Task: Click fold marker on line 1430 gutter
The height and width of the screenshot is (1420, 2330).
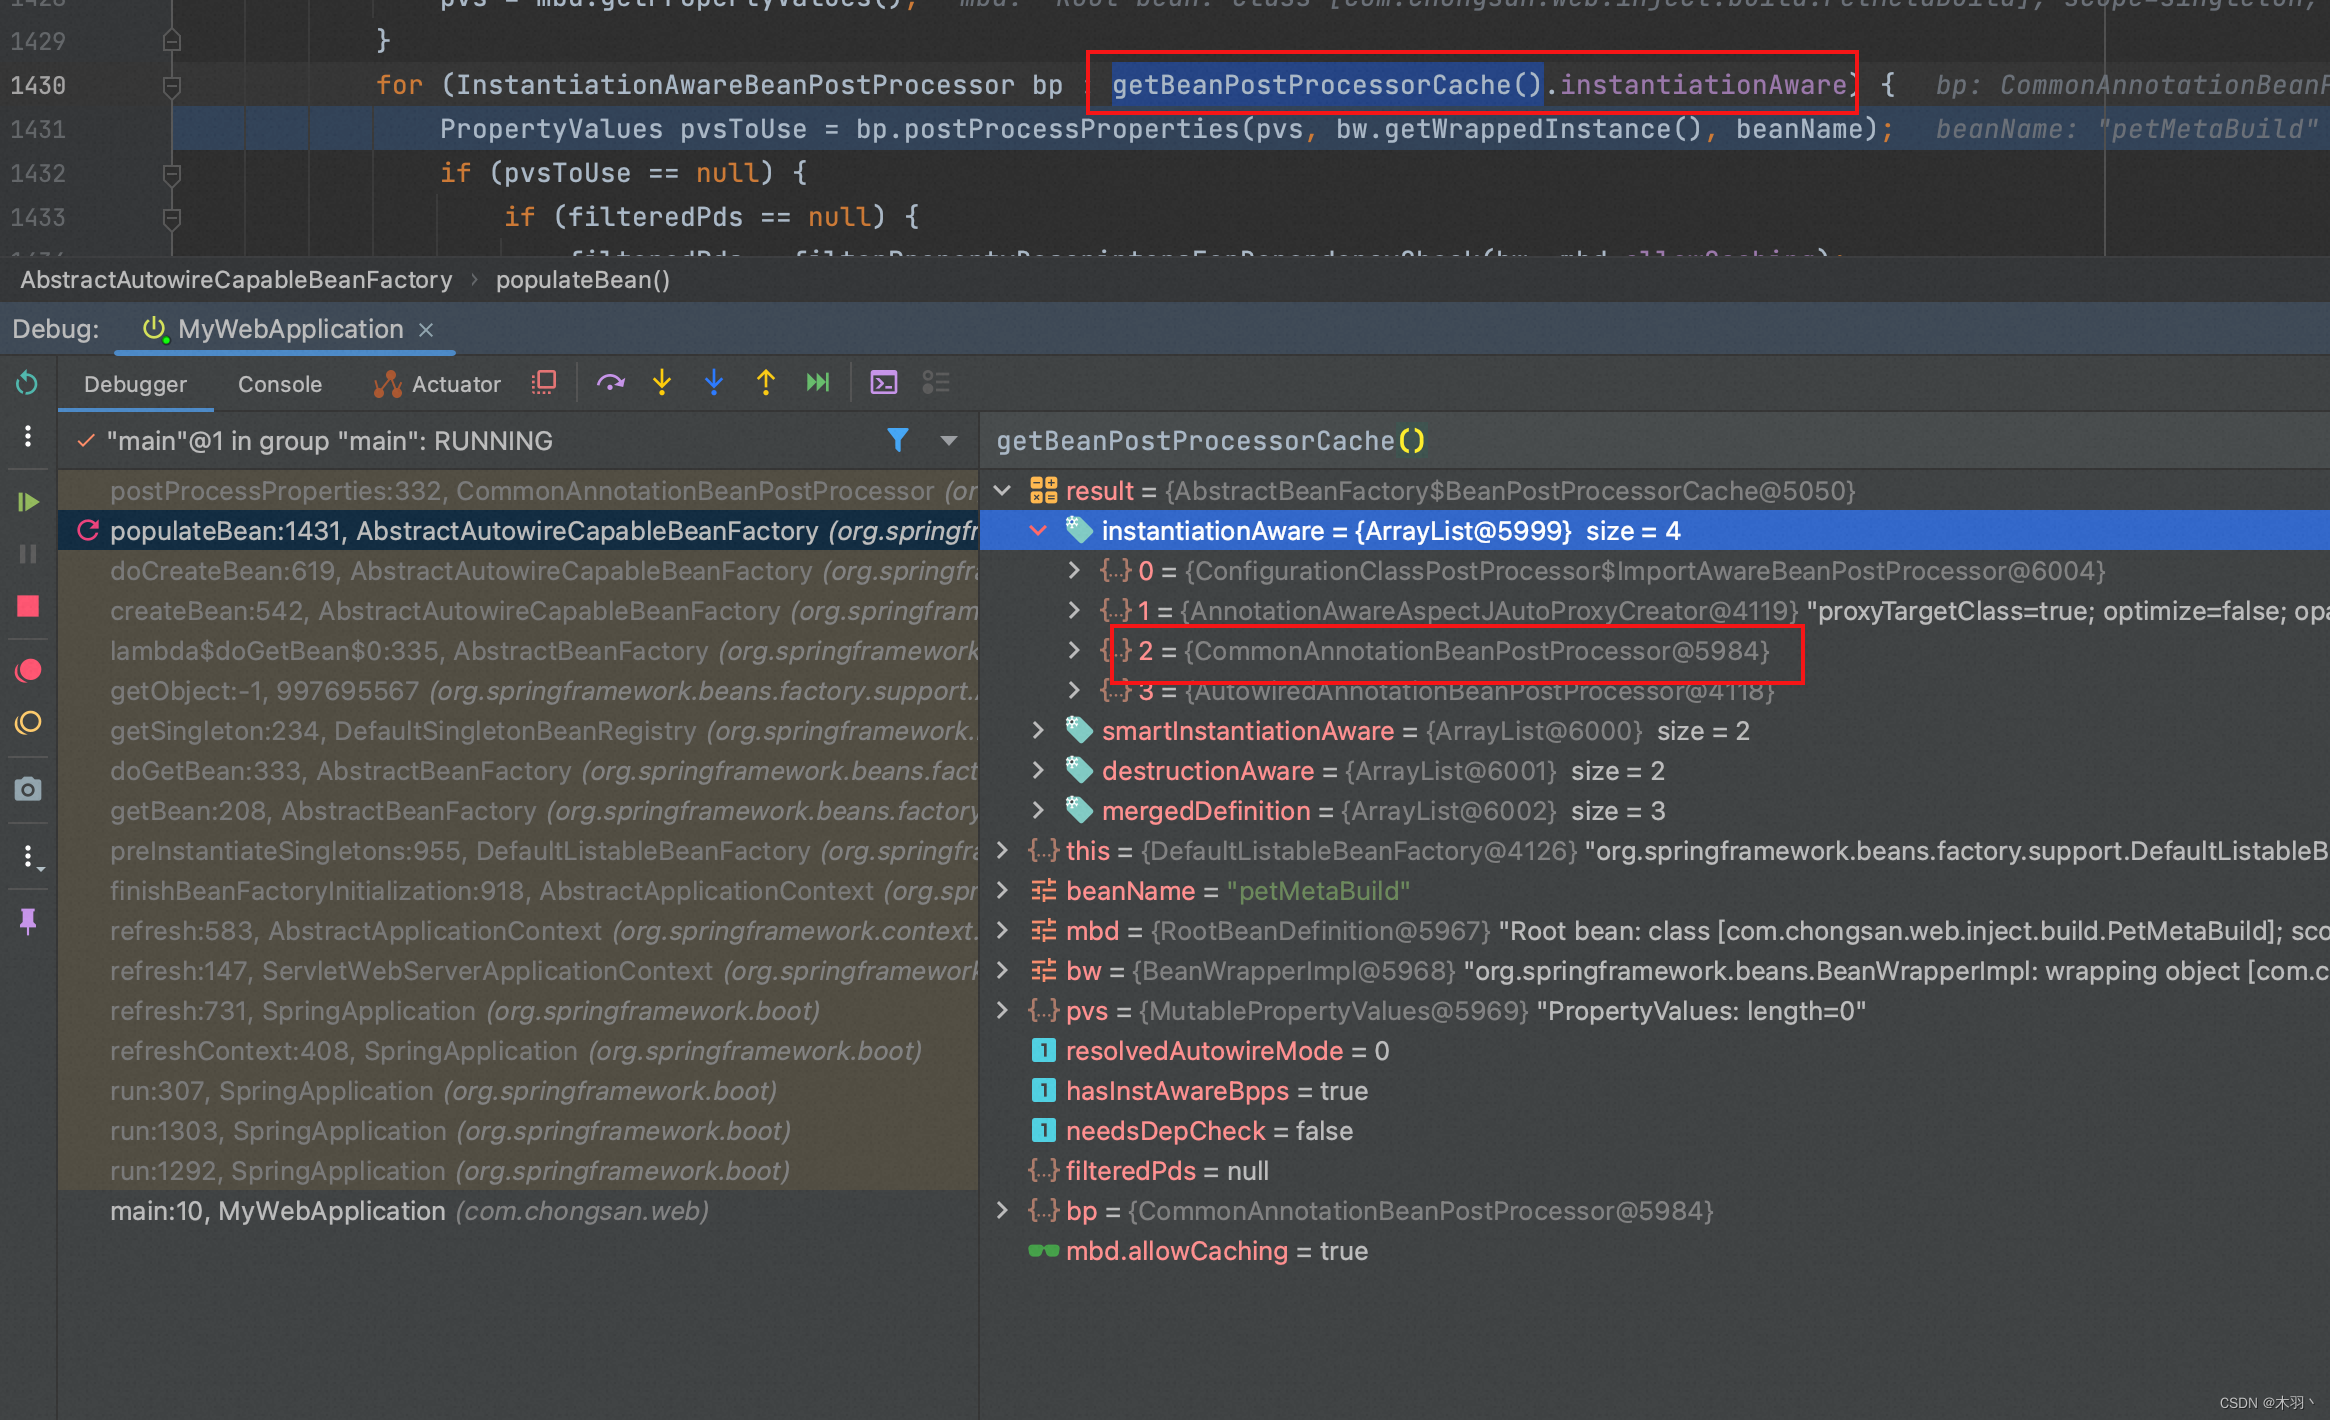Action: point(172,86)
